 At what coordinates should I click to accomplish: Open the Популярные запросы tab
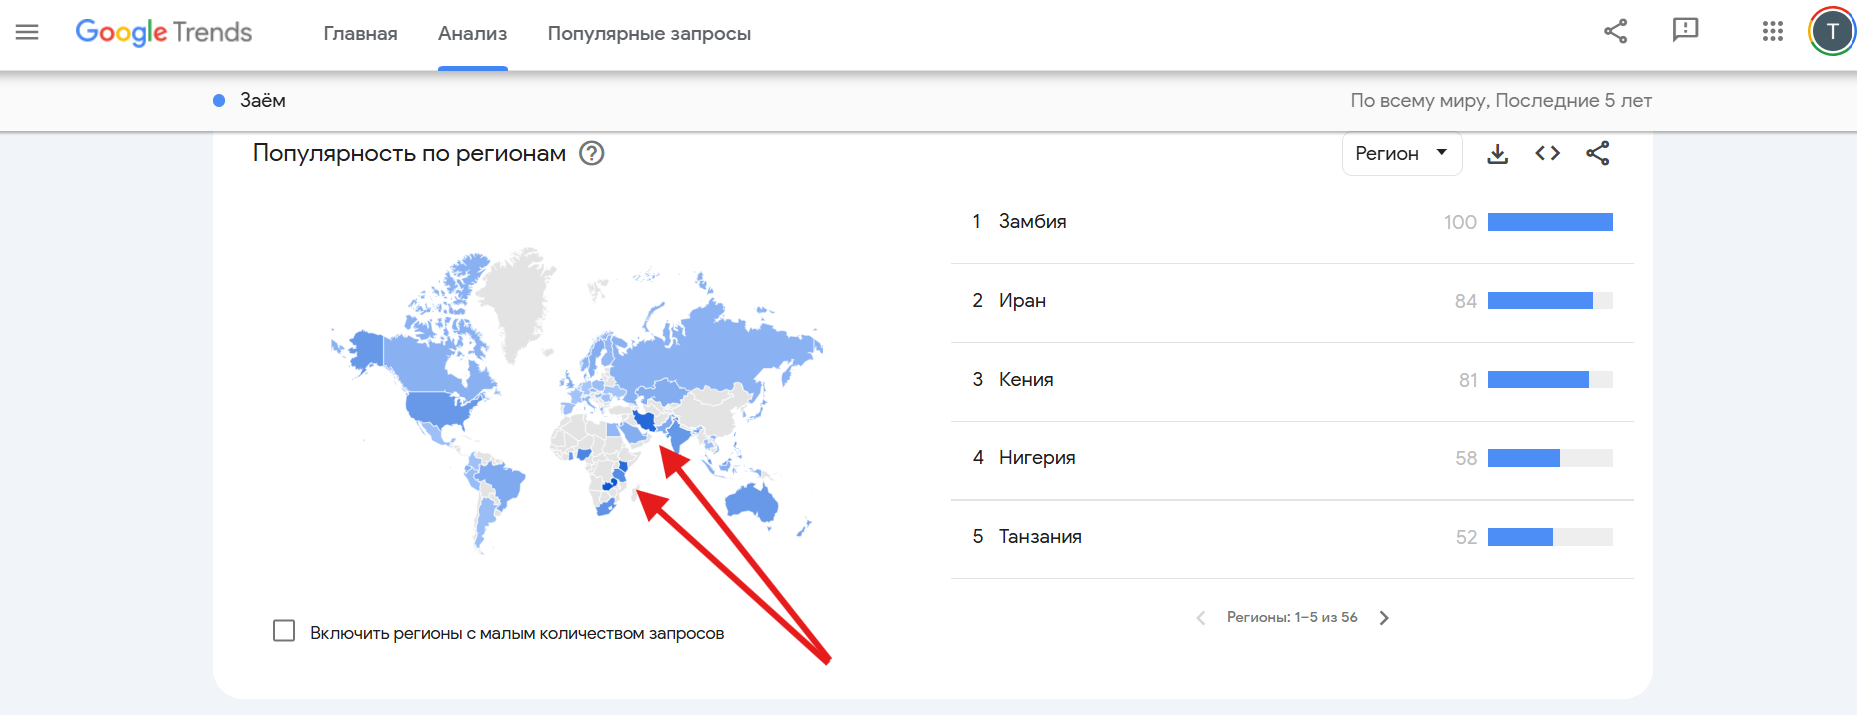click(x=649, y=34)
